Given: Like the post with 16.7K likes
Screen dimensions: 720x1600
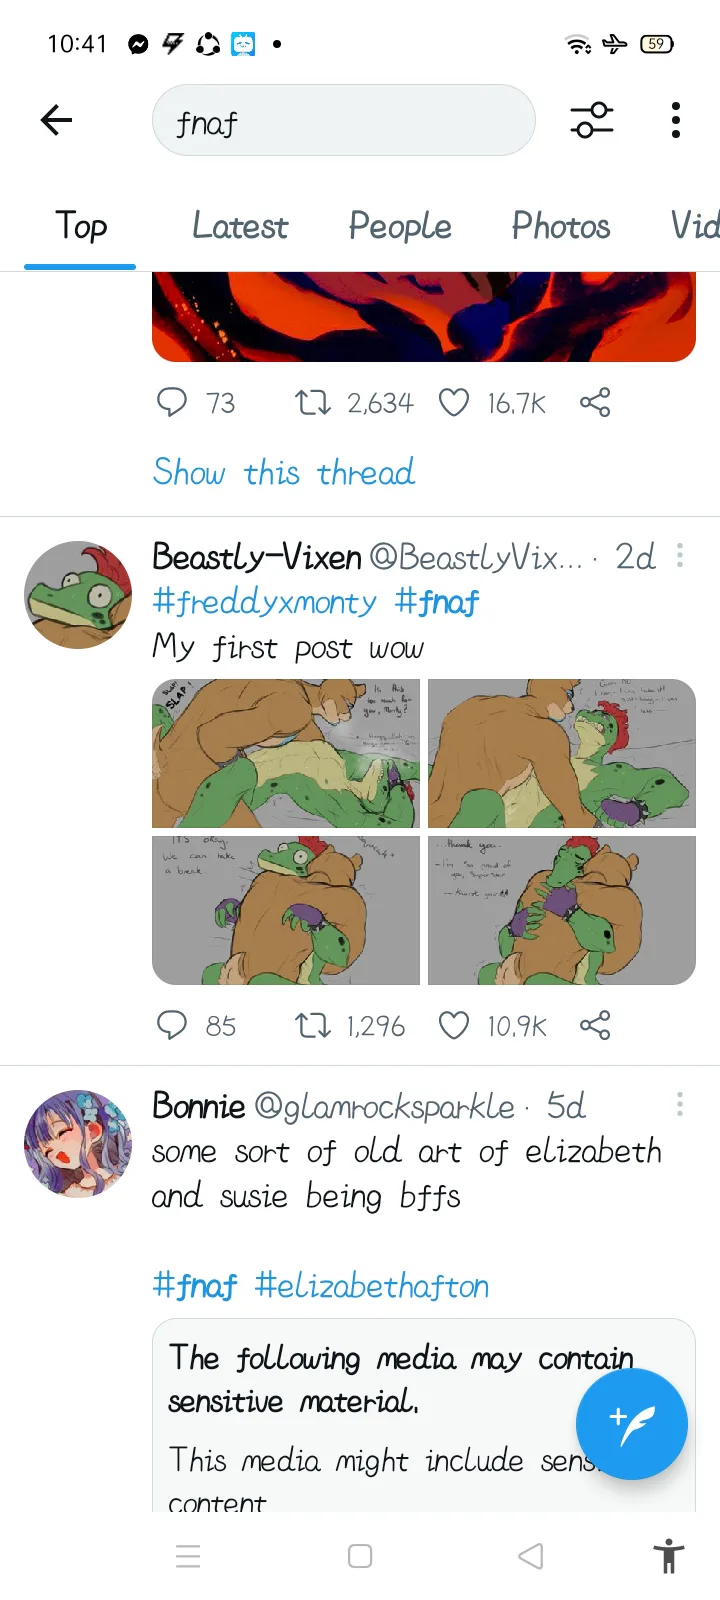Looking at the screenshot, I should pos(454,402).
